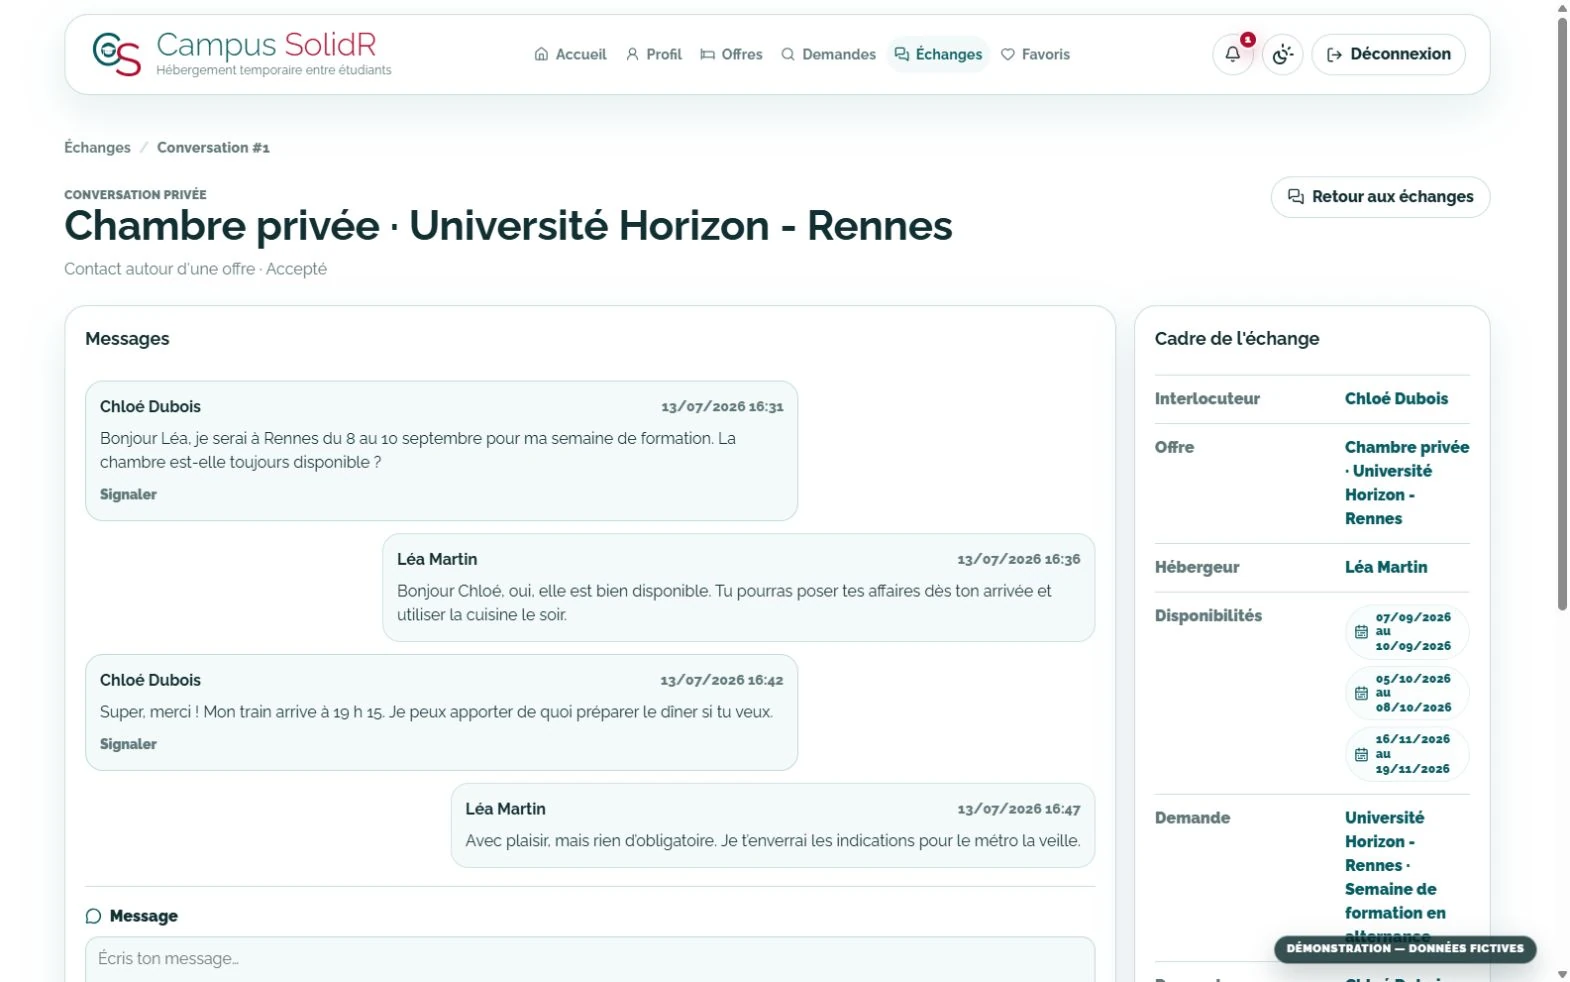Image resolution: width=1570 pixels, height=982 pixels.
Task: Open the Chambre privée offer link in sidebar
Action: [1407, 483]
